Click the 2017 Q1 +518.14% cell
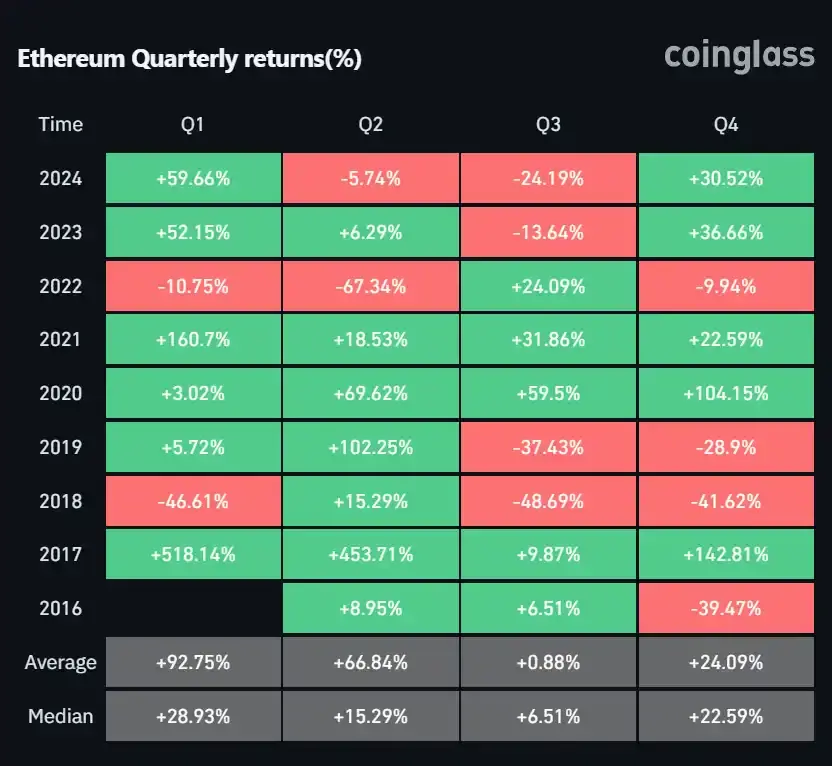This screenshot has height=766, width=832. click(x=193, y=554)
